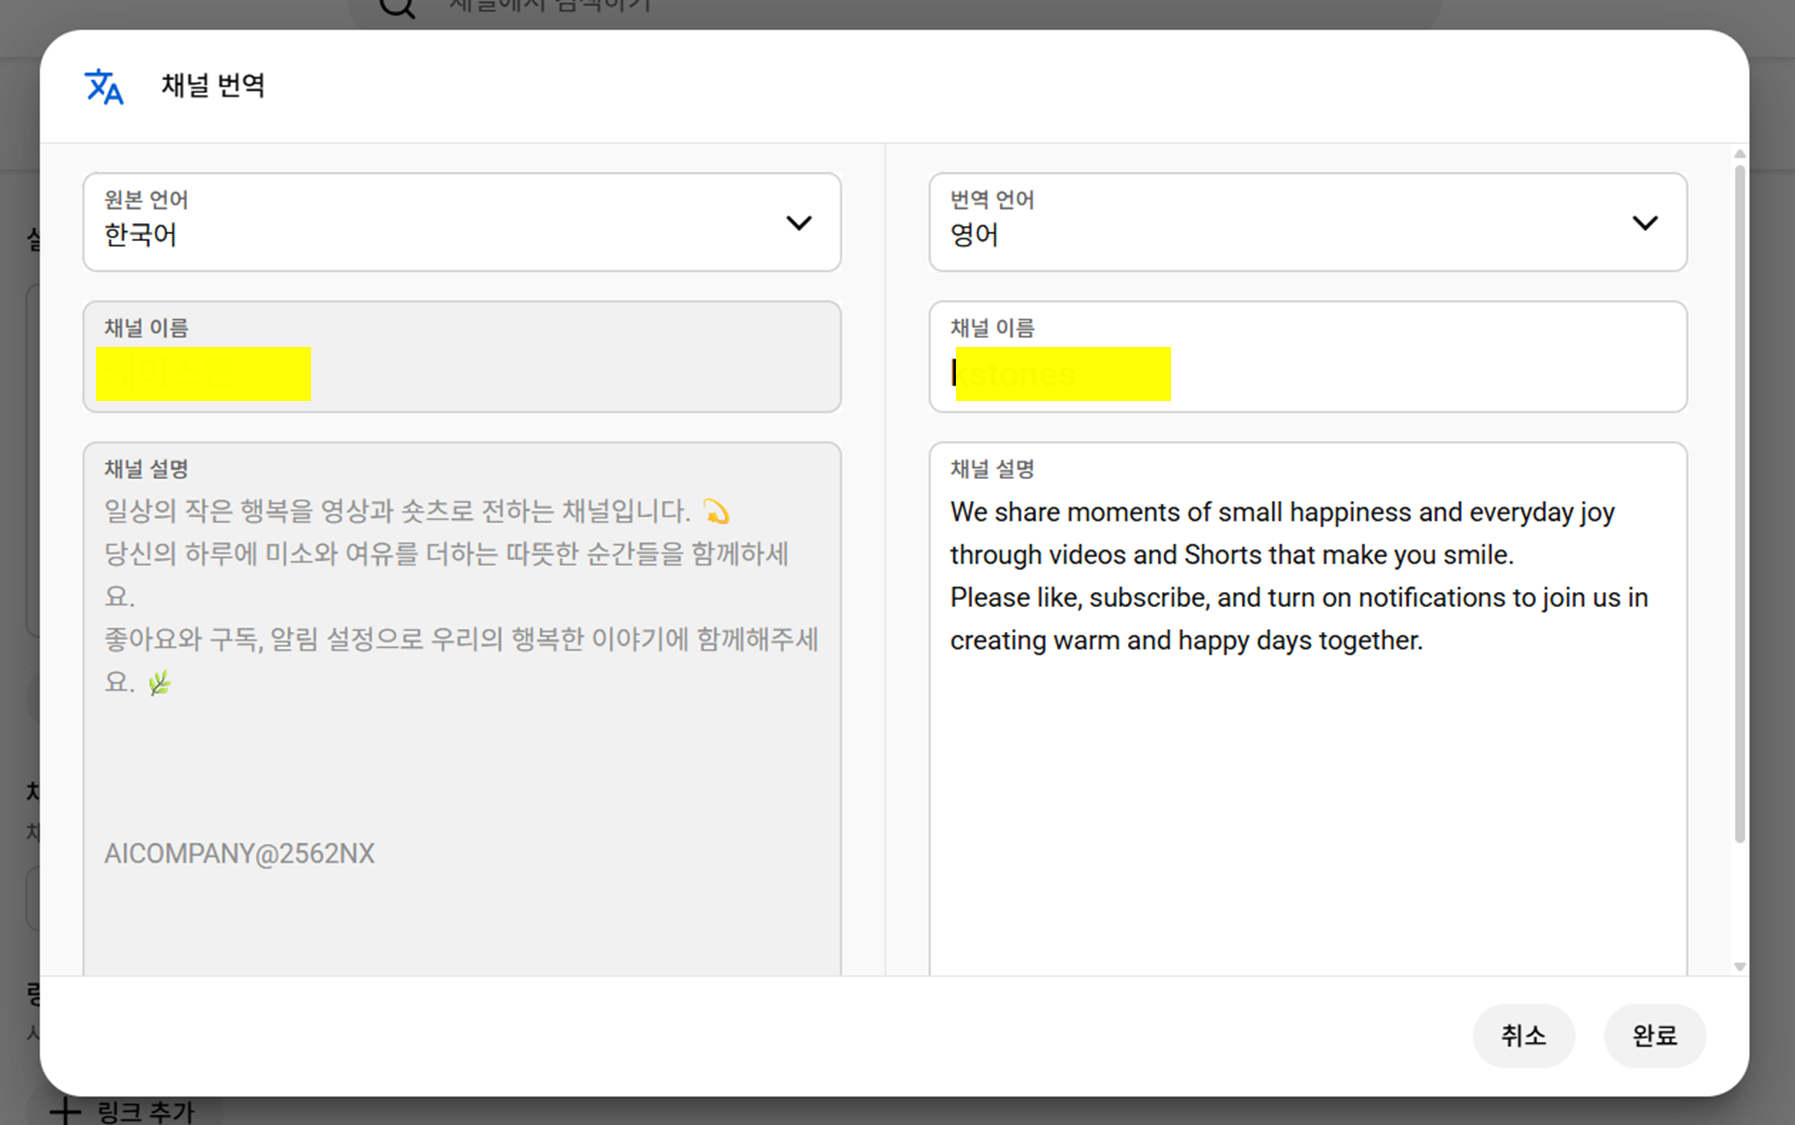This screenshot has width=1795, height=1125.
Task: Select the highlighted yellow channel name on the left
Action: click(x=203, y=374)
